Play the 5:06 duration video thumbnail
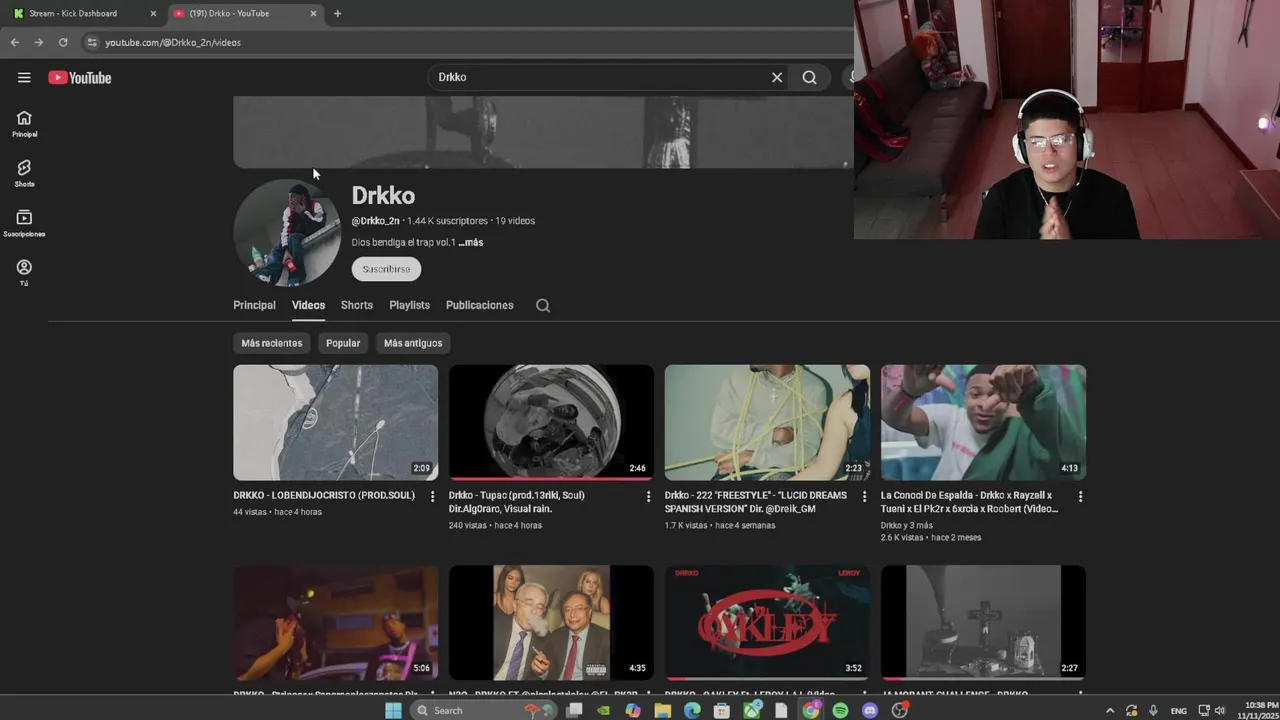This screenshot has height=720, width=1280. [335, 623]
